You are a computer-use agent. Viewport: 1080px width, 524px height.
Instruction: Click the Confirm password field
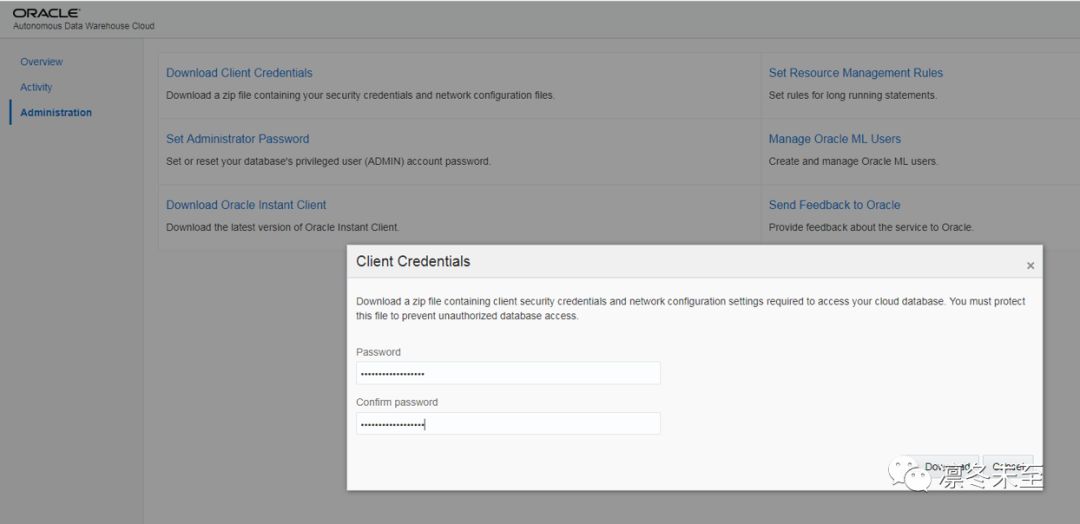pos(508,424)
